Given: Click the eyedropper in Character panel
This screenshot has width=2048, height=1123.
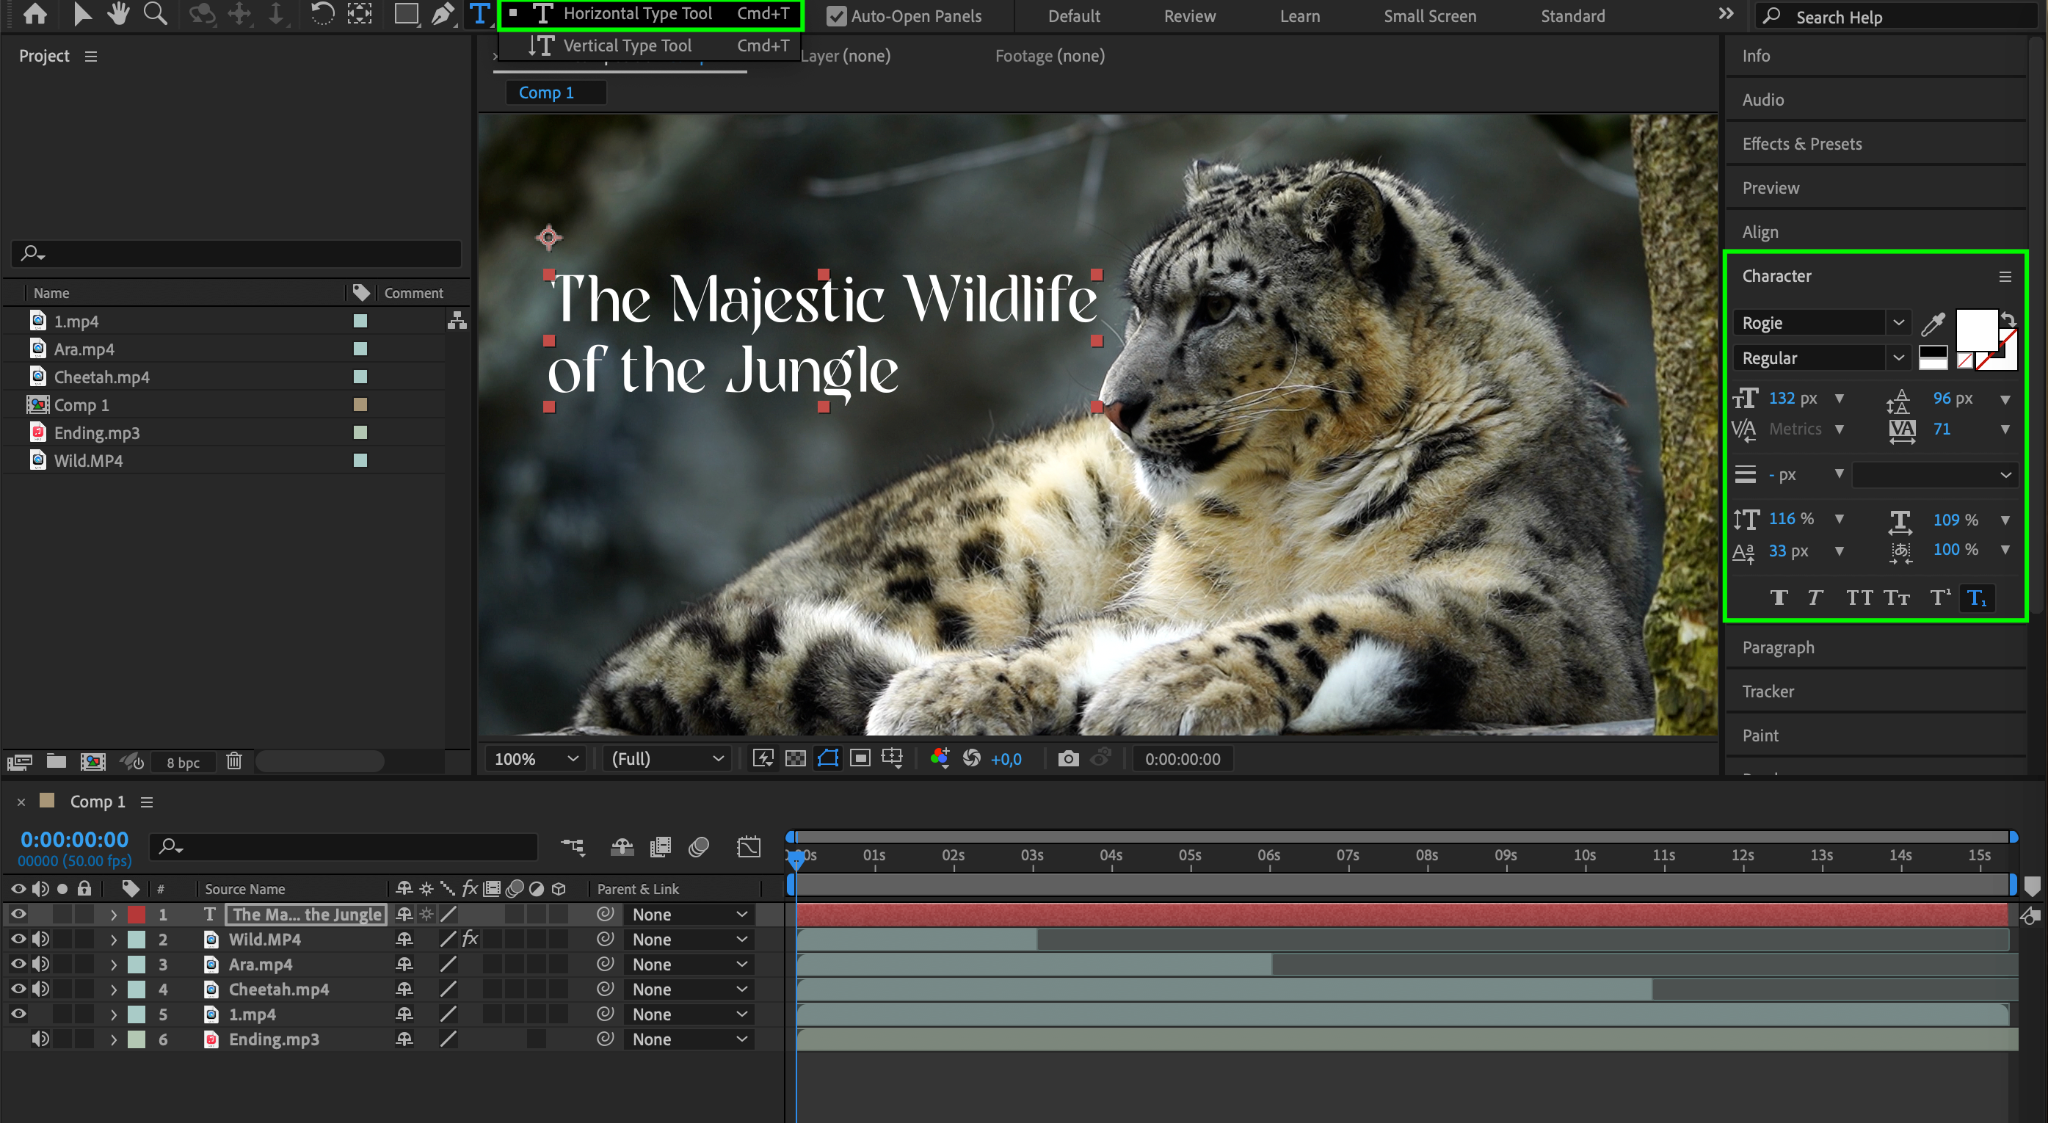Looking at the screenshot, I should click(1933, 323).
